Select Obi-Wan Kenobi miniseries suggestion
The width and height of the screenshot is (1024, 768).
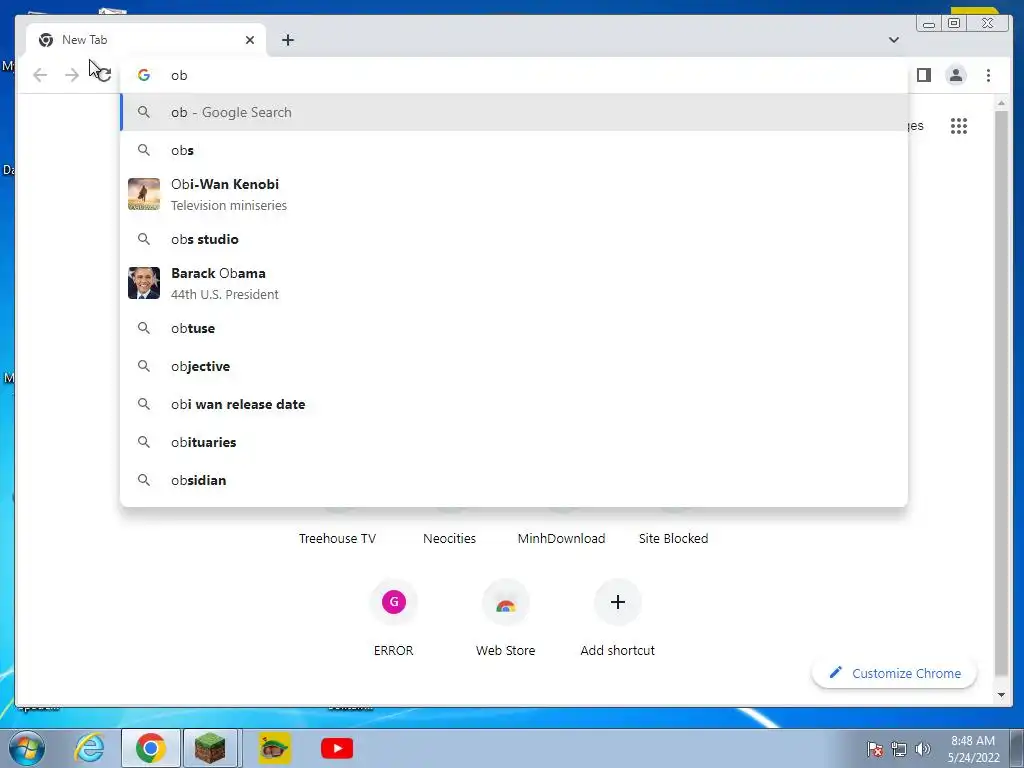pyautogui.click(x=514, y=195)
